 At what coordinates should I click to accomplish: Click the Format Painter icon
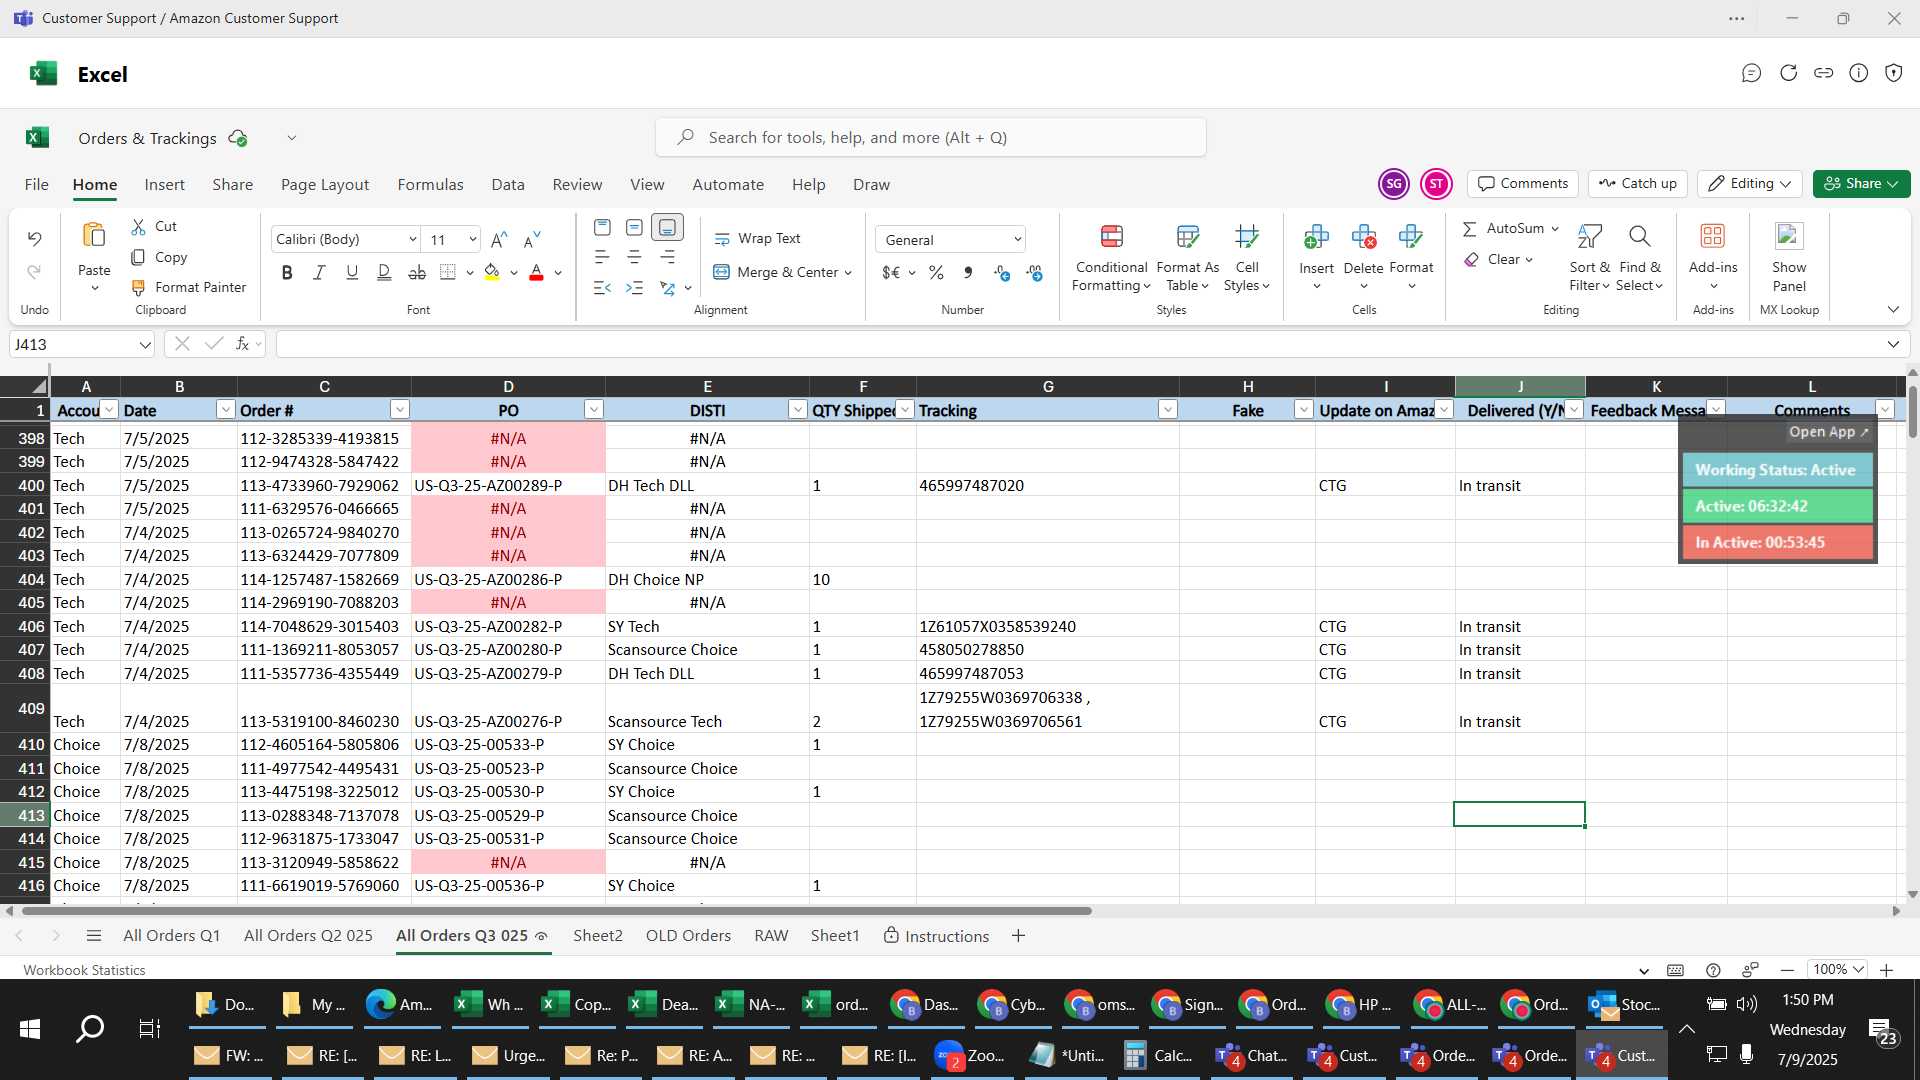tap(138, 287)
